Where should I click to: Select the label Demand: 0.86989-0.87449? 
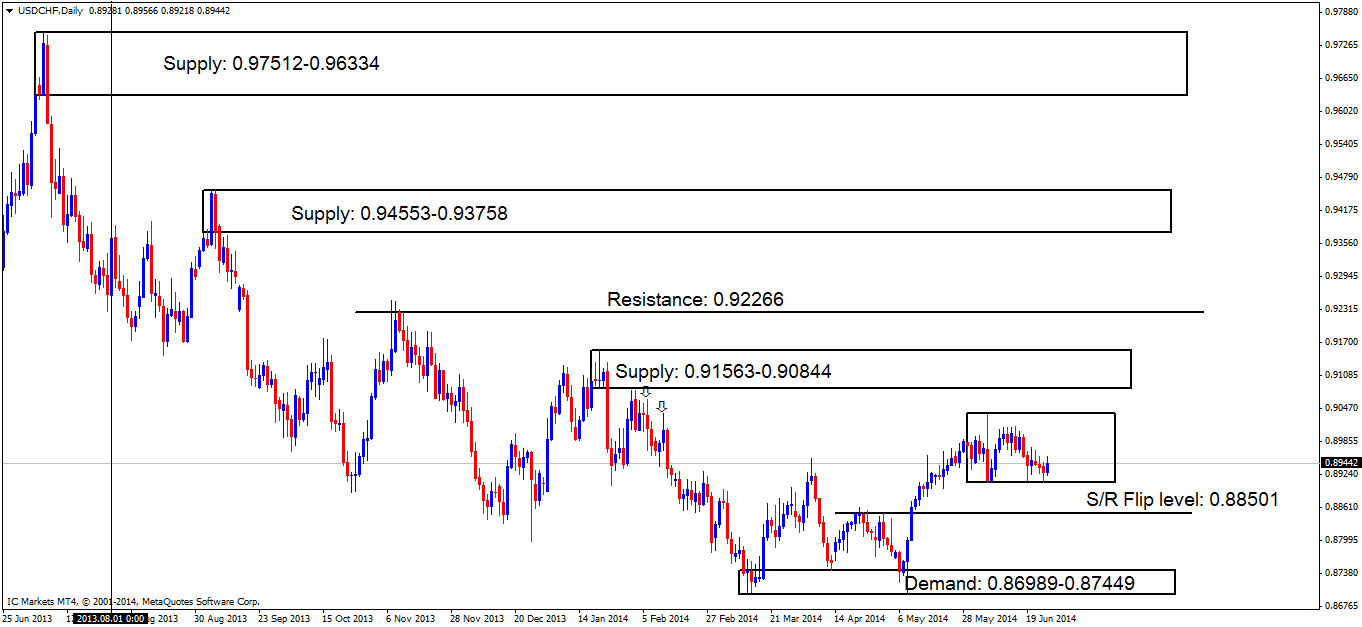pyautogui.click(x=1019, y=582)
